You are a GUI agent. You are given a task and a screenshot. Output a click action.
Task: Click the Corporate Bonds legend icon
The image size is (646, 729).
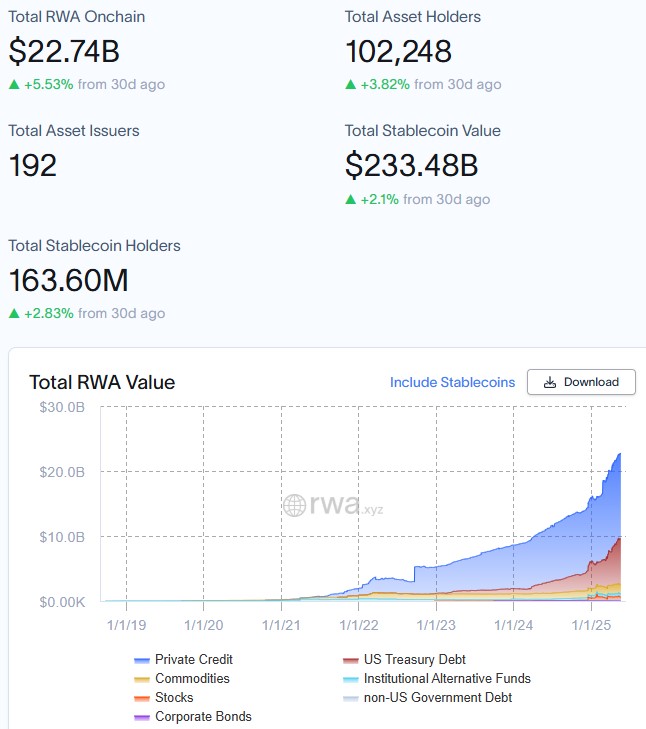pyautogui.click(x=141, y=717)
